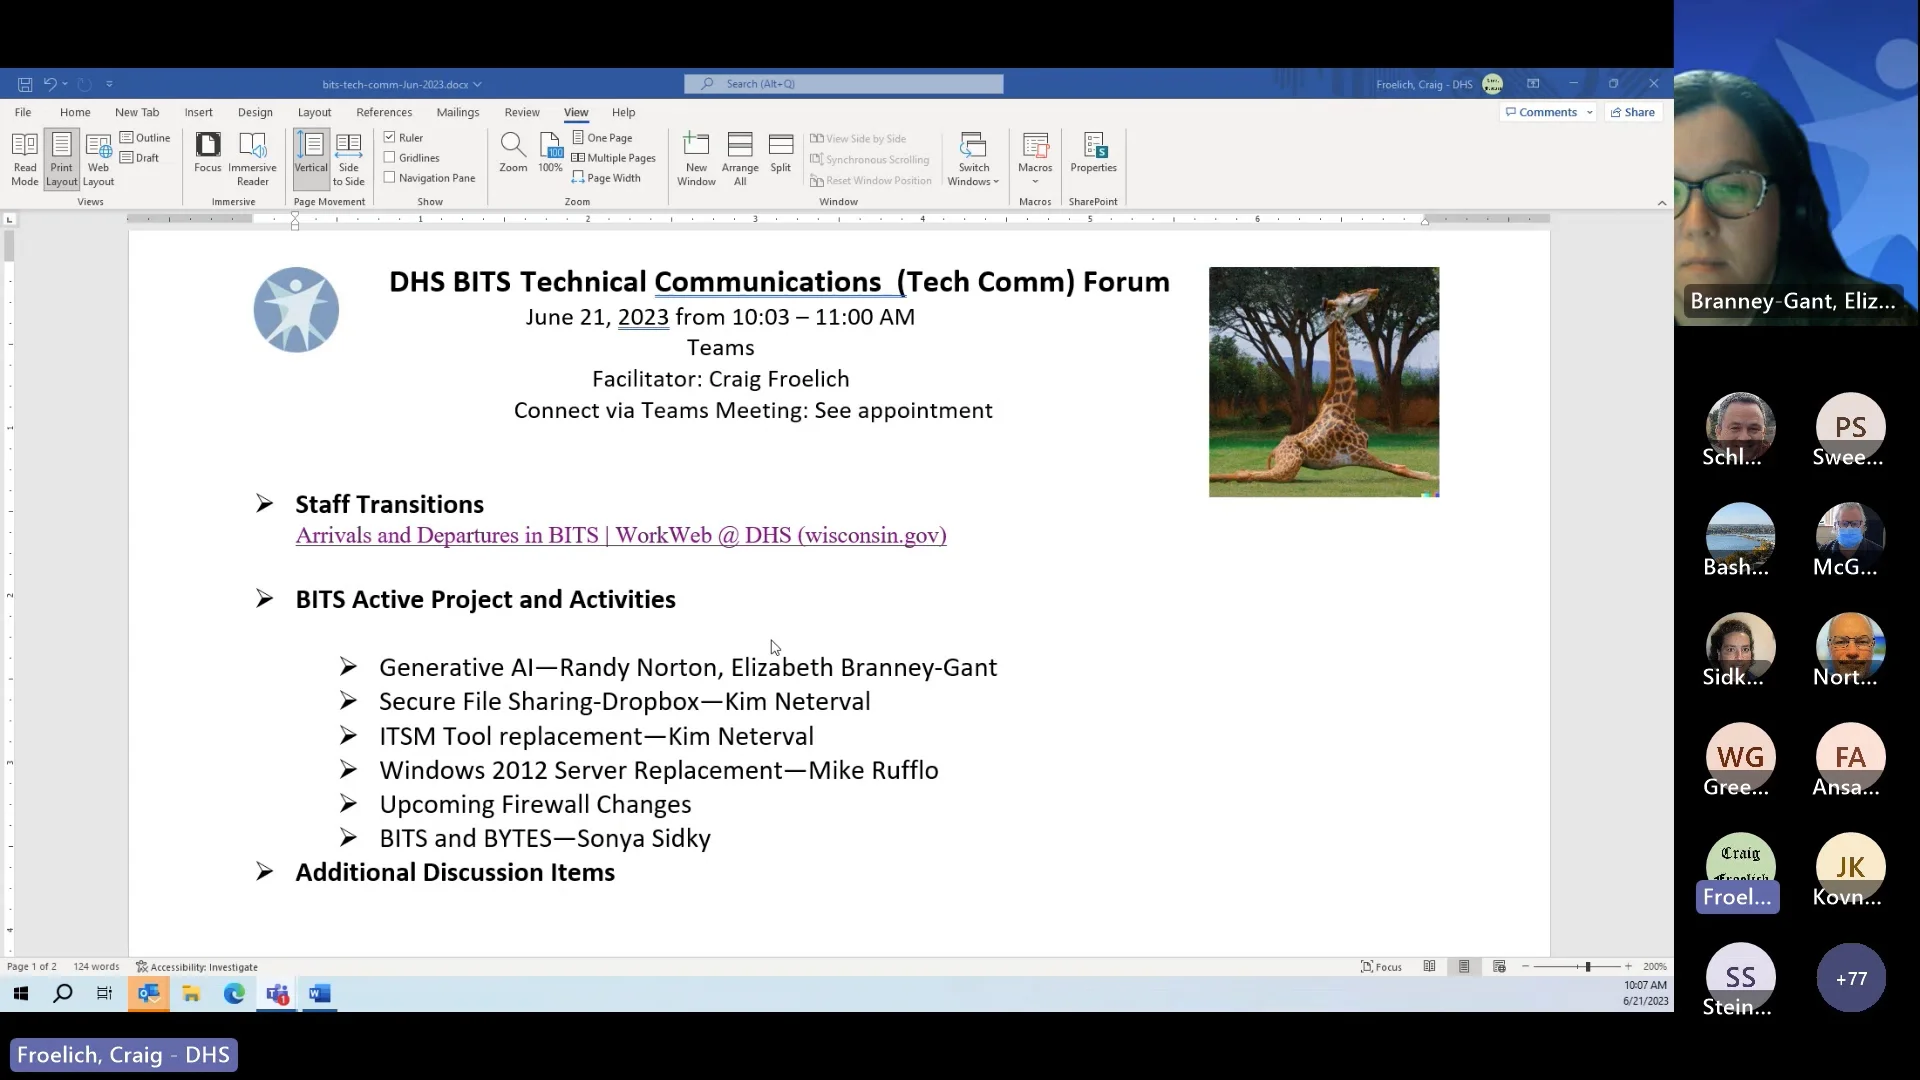Click the Share button
Image resolution: width=1920 pixels, height=1080 pixels.
click(1632, 112)
